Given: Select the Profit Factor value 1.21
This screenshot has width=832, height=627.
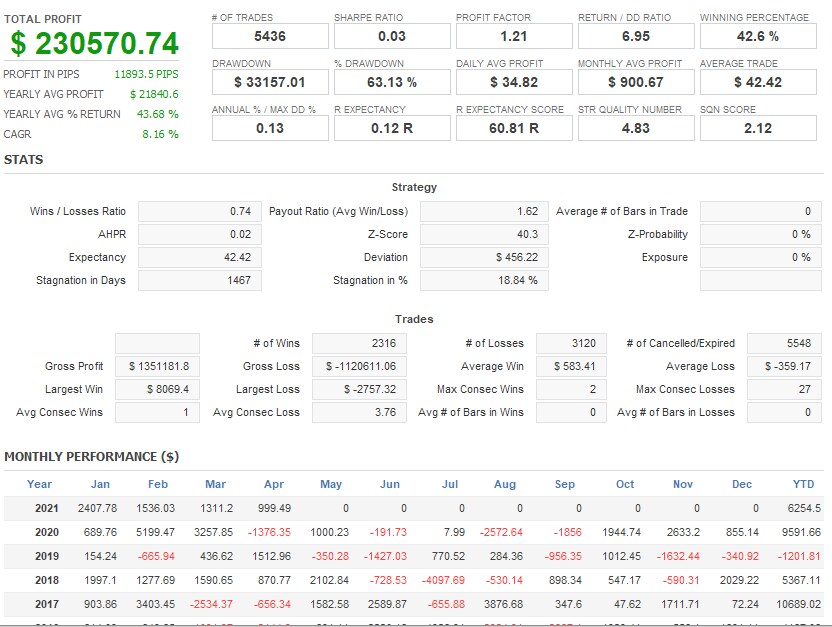Looking at the screenshot, I should [514, 37].
